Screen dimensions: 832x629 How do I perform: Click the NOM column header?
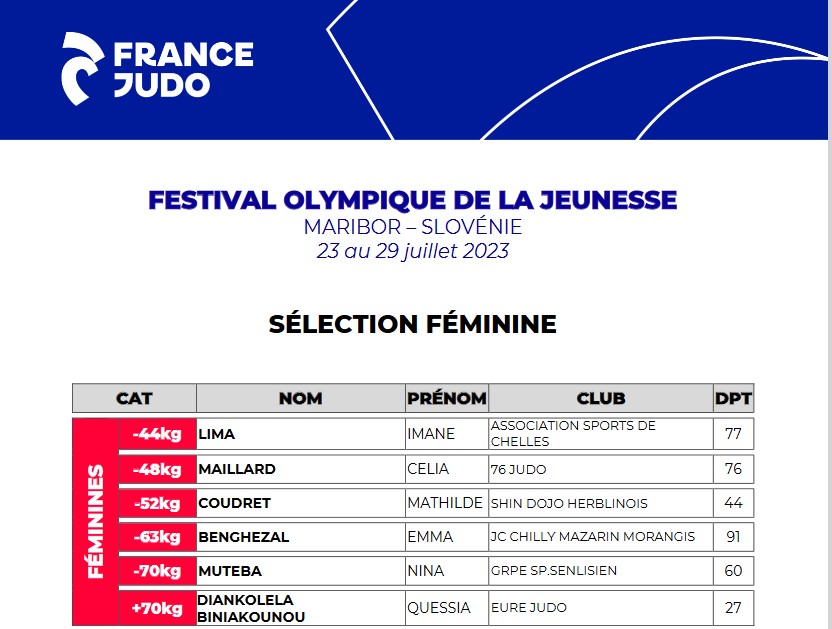300,398
